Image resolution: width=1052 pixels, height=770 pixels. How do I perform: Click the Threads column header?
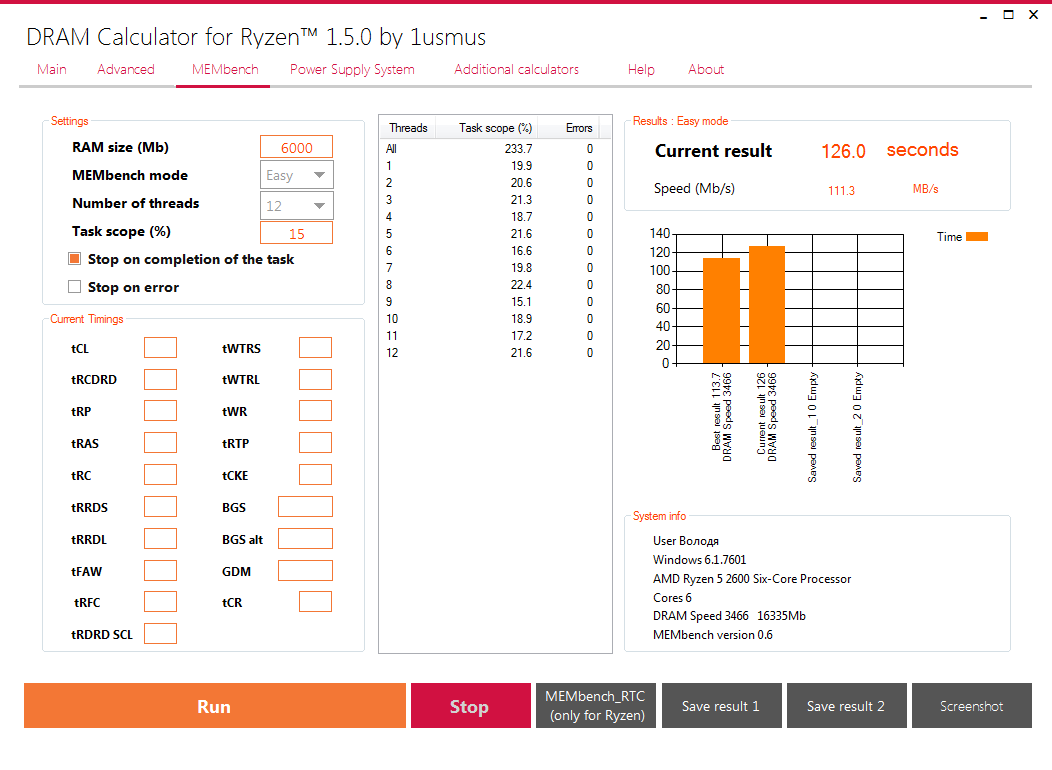tap(408, 127)
